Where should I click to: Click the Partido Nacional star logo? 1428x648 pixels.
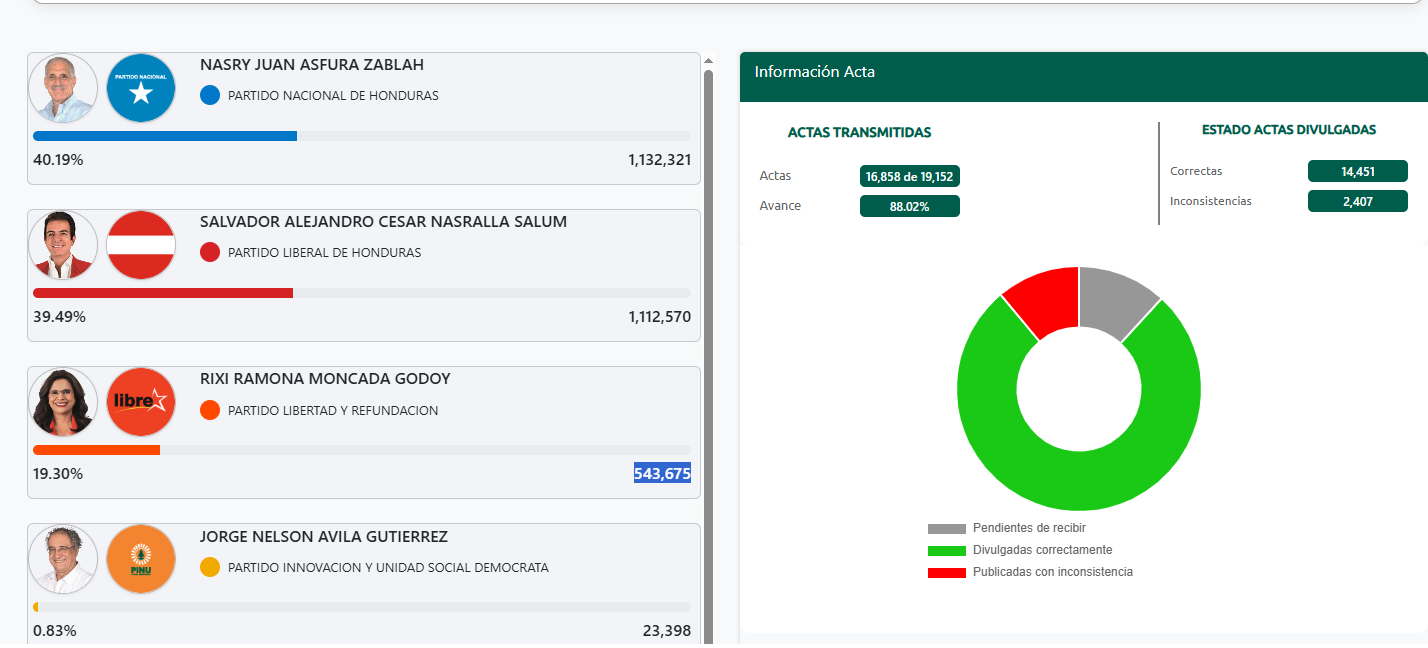(141, 88)
